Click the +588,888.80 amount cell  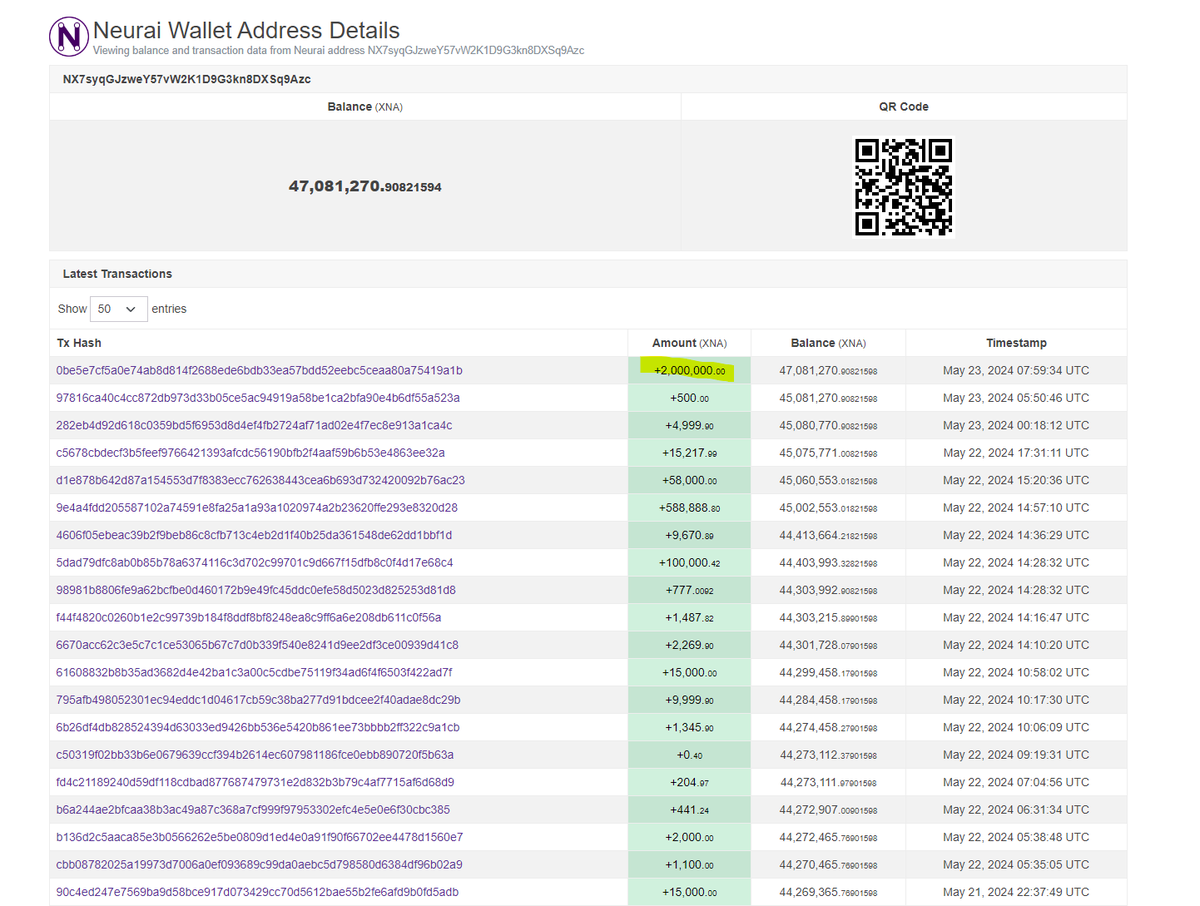tap(689, 508)
